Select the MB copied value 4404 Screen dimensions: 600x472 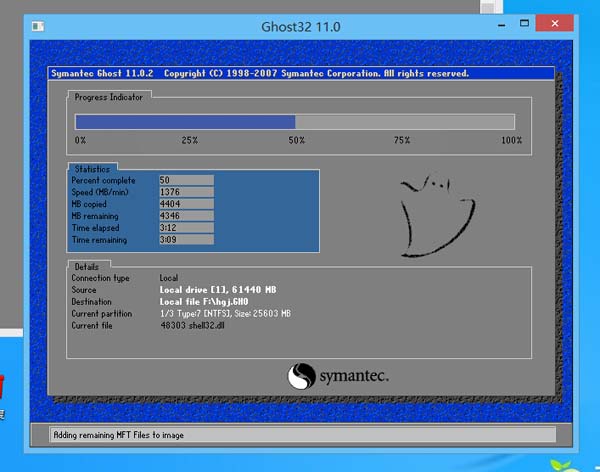click(x=186, y=204)
